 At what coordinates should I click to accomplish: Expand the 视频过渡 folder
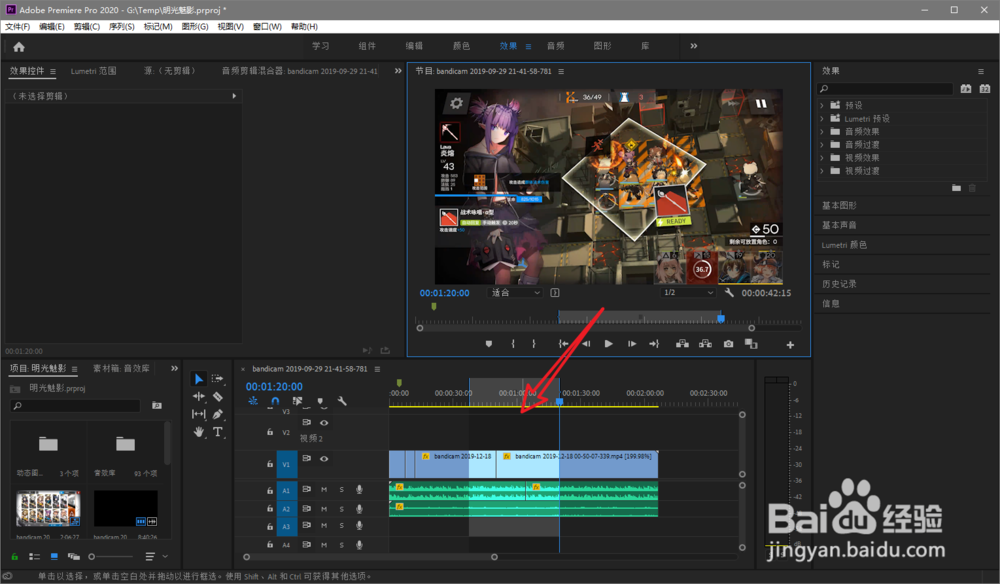tap(821, 171)
